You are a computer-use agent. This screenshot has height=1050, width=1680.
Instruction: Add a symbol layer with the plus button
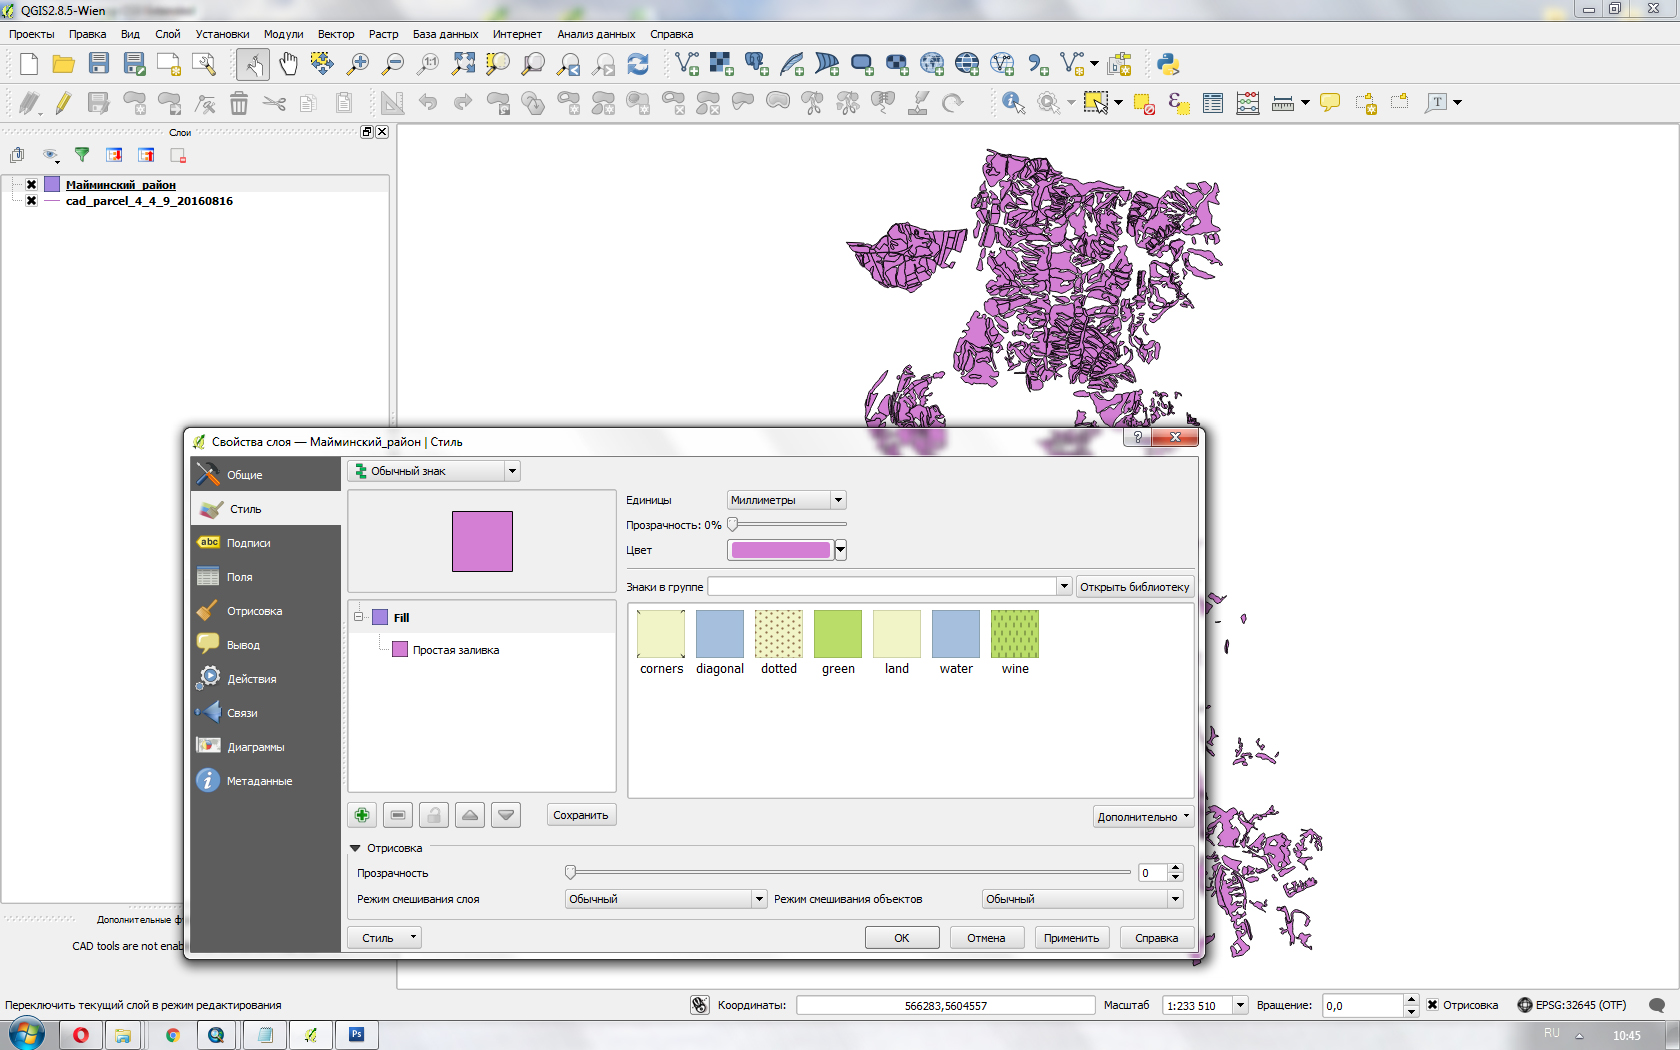pos(362,815)
